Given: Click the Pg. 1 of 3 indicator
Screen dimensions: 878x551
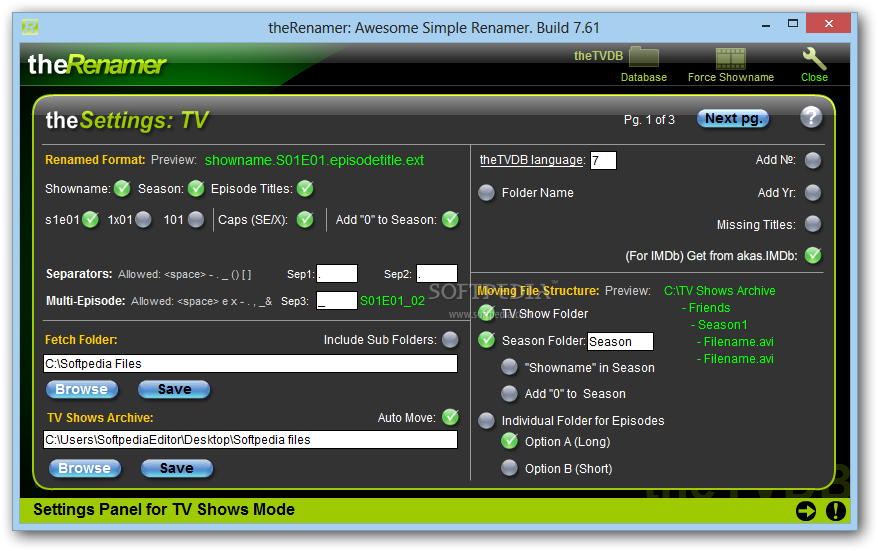Looking at the screenshot, I should tap(649, 120).
